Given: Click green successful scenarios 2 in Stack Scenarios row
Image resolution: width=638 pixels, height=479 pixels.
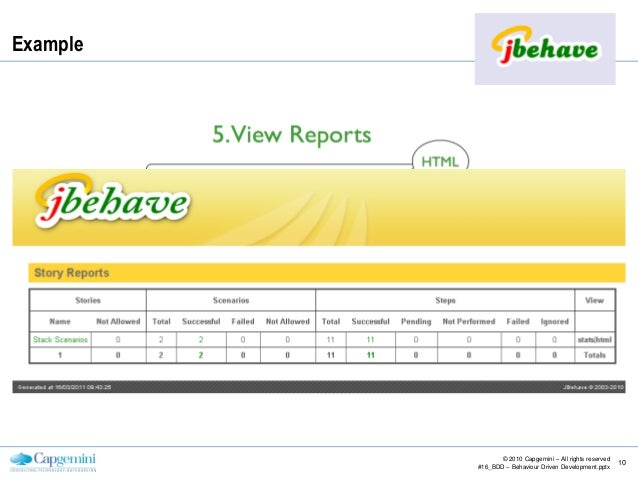Looking at the screenshot, I should click(201, 339).
